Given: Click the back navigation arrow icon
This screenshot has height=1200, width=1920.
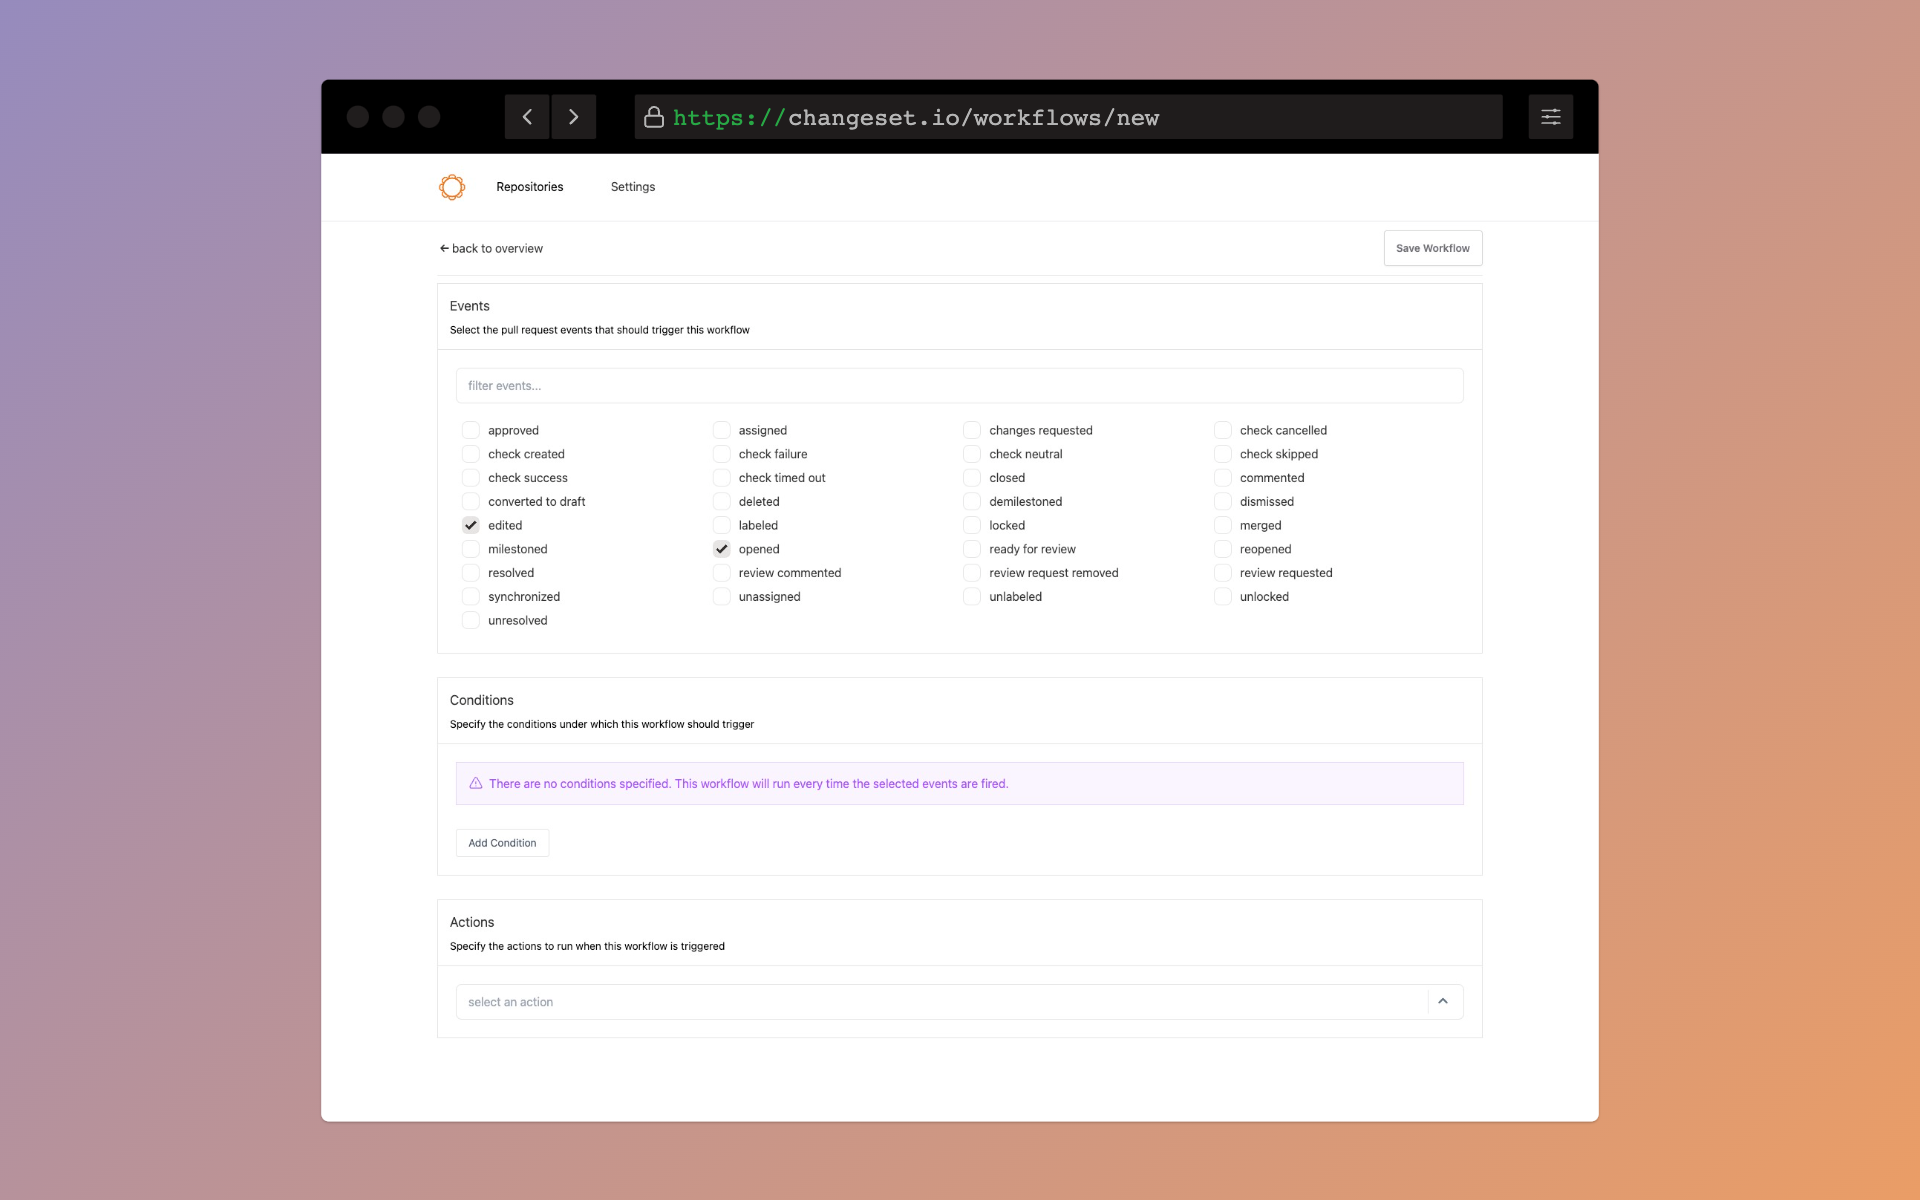Looking at the screenshot, I should 527,116.
